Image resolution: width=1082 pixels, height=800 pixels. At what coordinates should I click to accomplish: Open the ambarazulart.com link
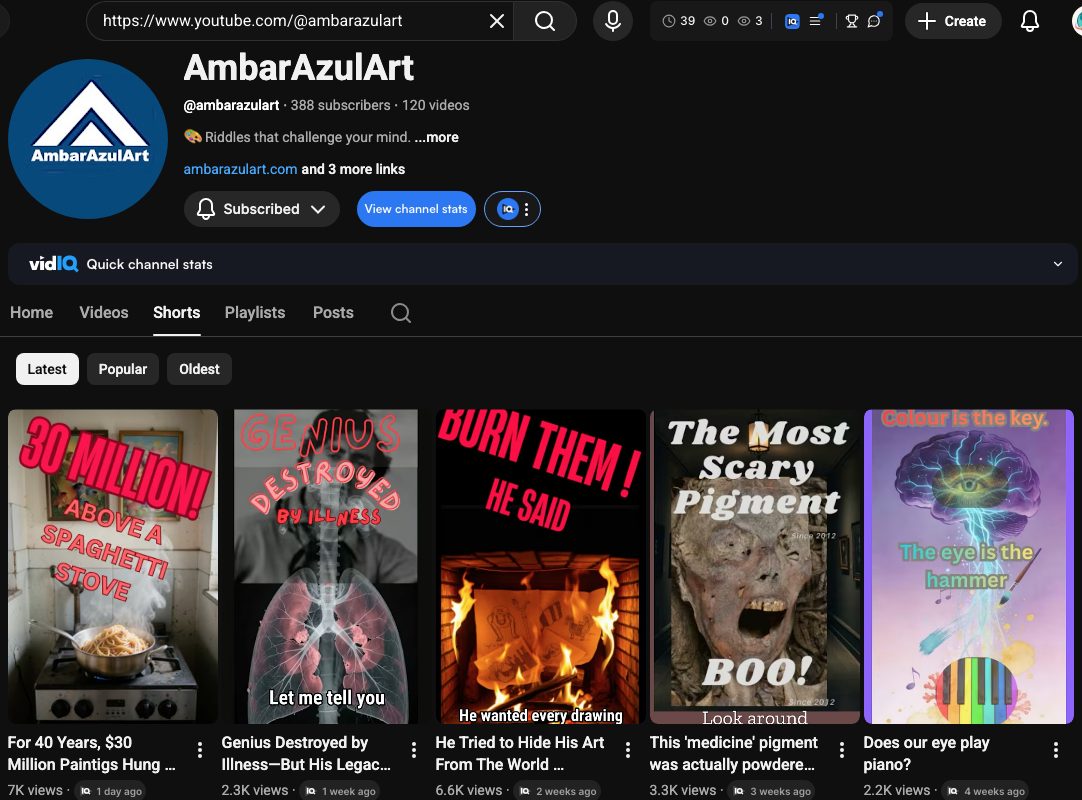tap(240, 169)
